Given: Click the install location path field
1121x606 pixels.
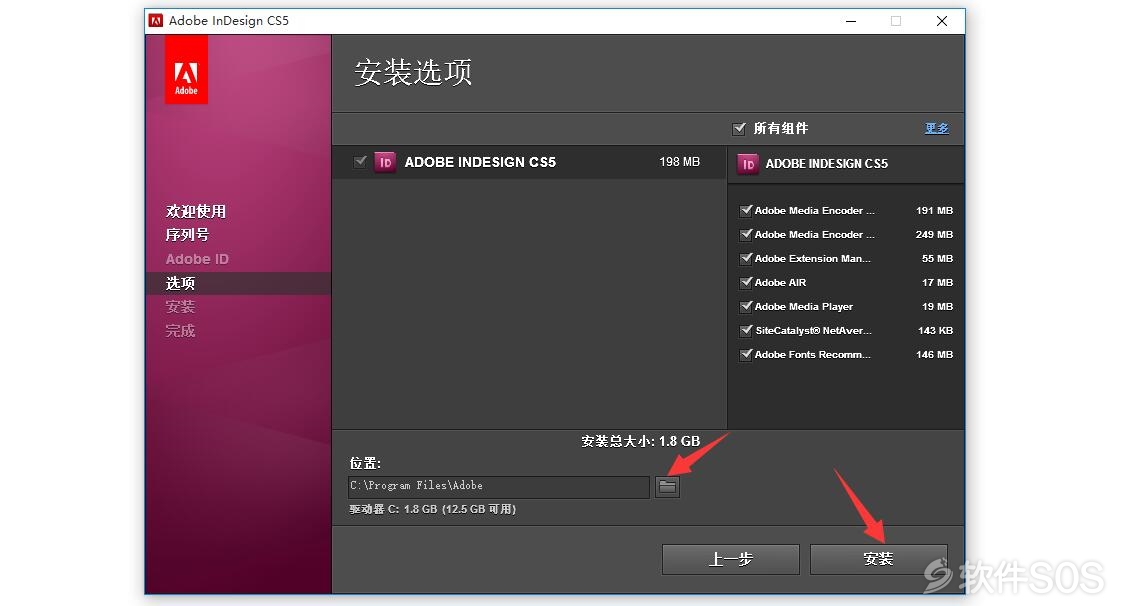Looking at the screenshot, I should pos(498,487).
